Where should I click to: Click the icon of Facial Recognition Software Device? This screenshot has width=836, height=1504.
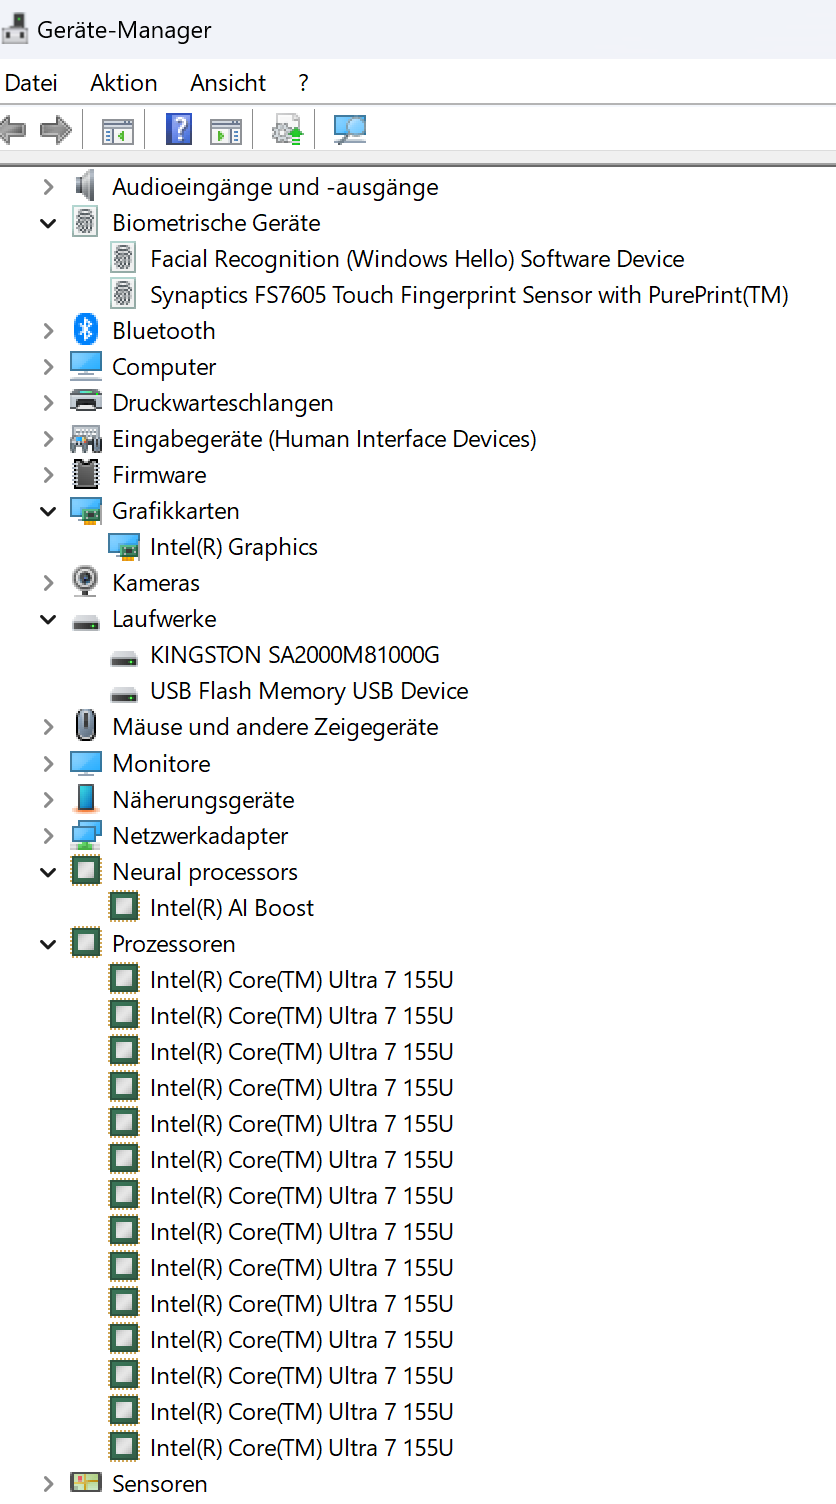point(124,258)
